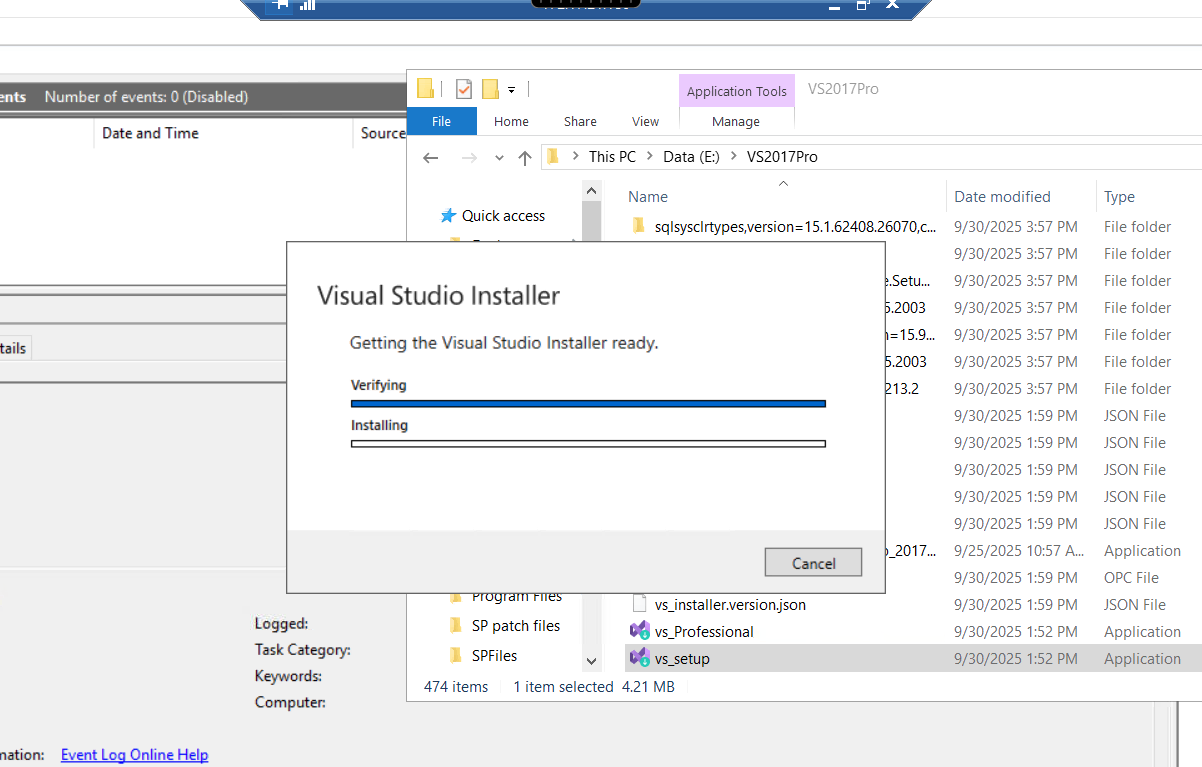Click the 9/25/2025 10:57 date cell

1018,551
